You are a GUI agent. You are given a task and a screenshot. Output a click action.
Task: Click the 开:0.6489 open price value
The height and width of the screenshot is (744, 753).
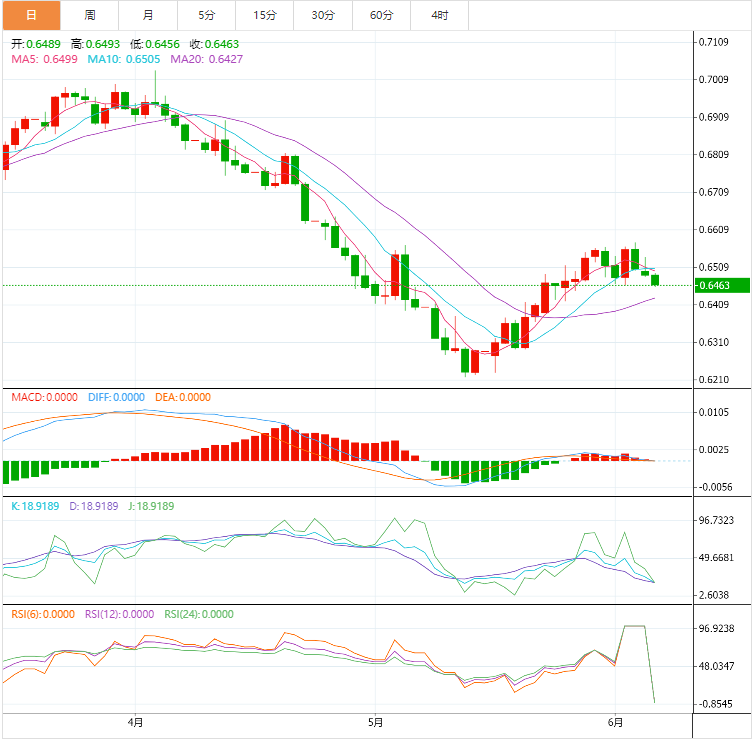36,44
